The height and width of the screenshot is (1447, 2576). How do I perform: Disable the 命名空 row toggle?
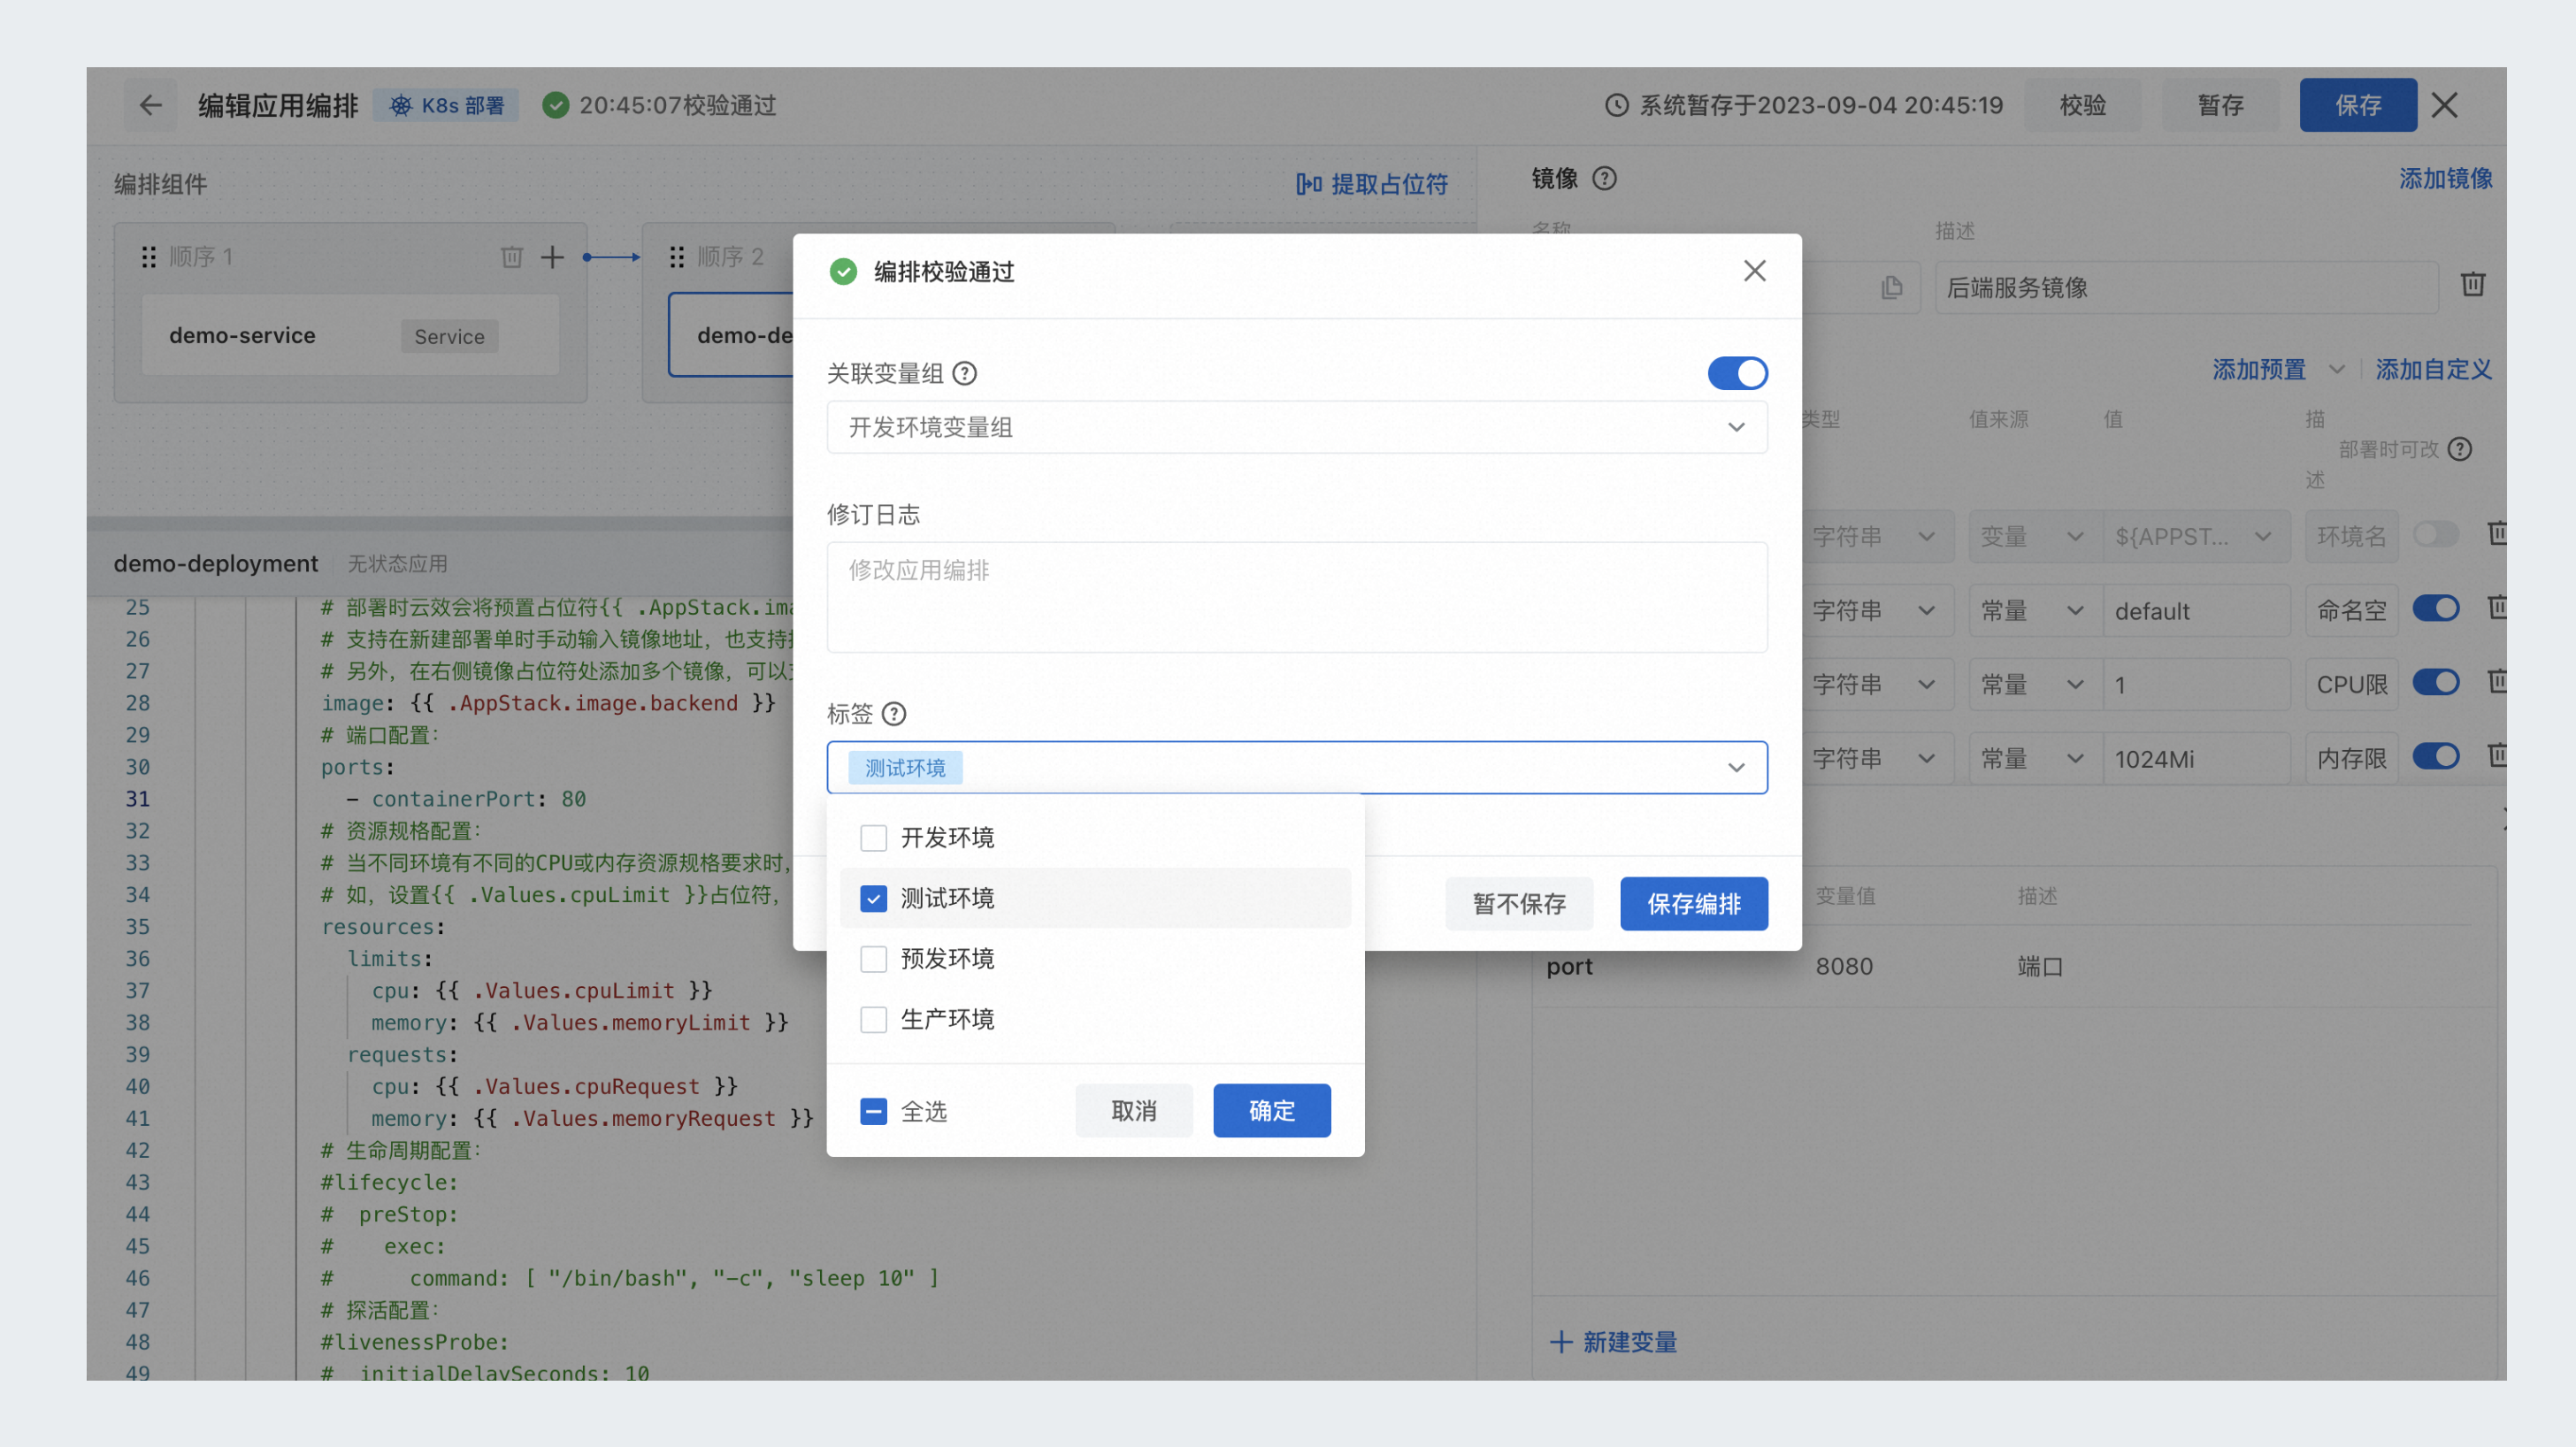(2435, 608)
